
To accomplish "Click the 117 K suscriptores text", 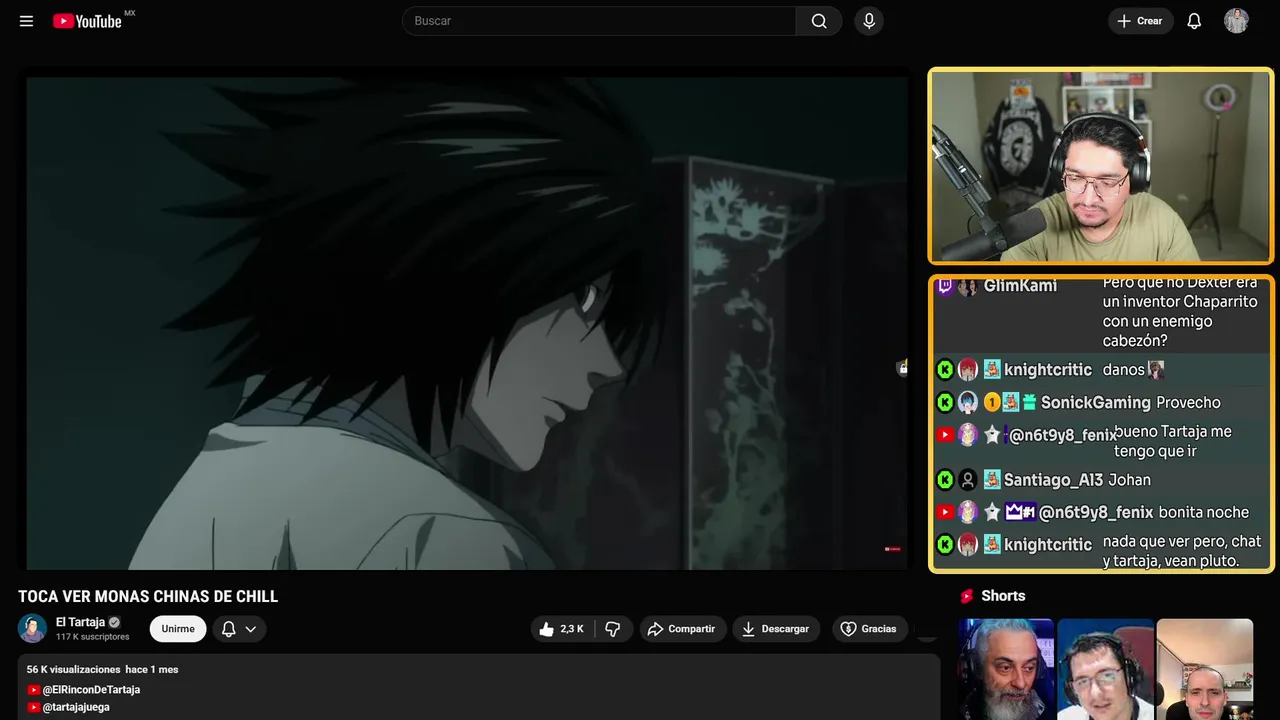I will coord(93,637).
